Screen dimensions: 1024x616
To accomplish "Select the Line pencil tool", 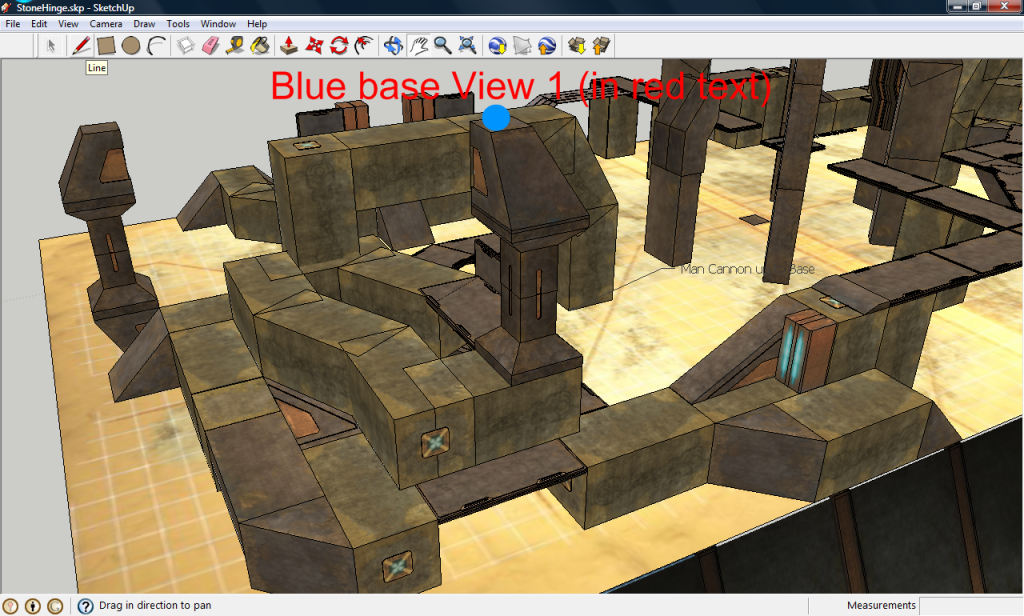I will click(x=81, y=46).
